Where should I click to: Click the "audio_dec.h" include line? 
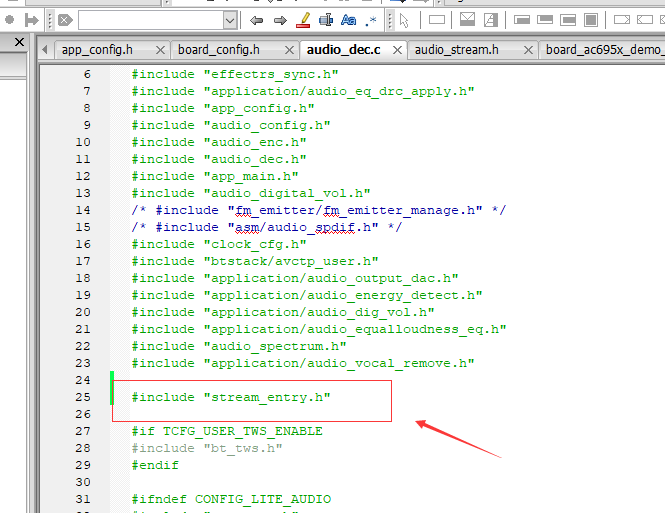click(x=219, y=159)
